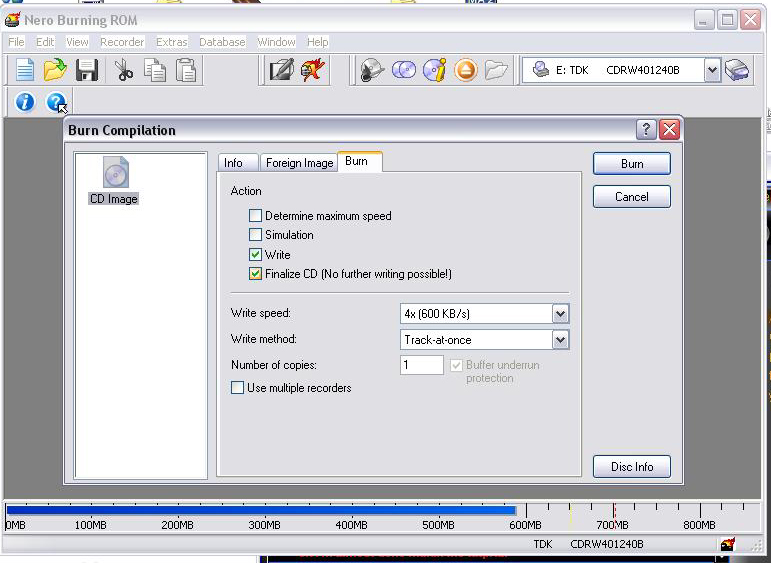Open the Window menu

point(276,42)
